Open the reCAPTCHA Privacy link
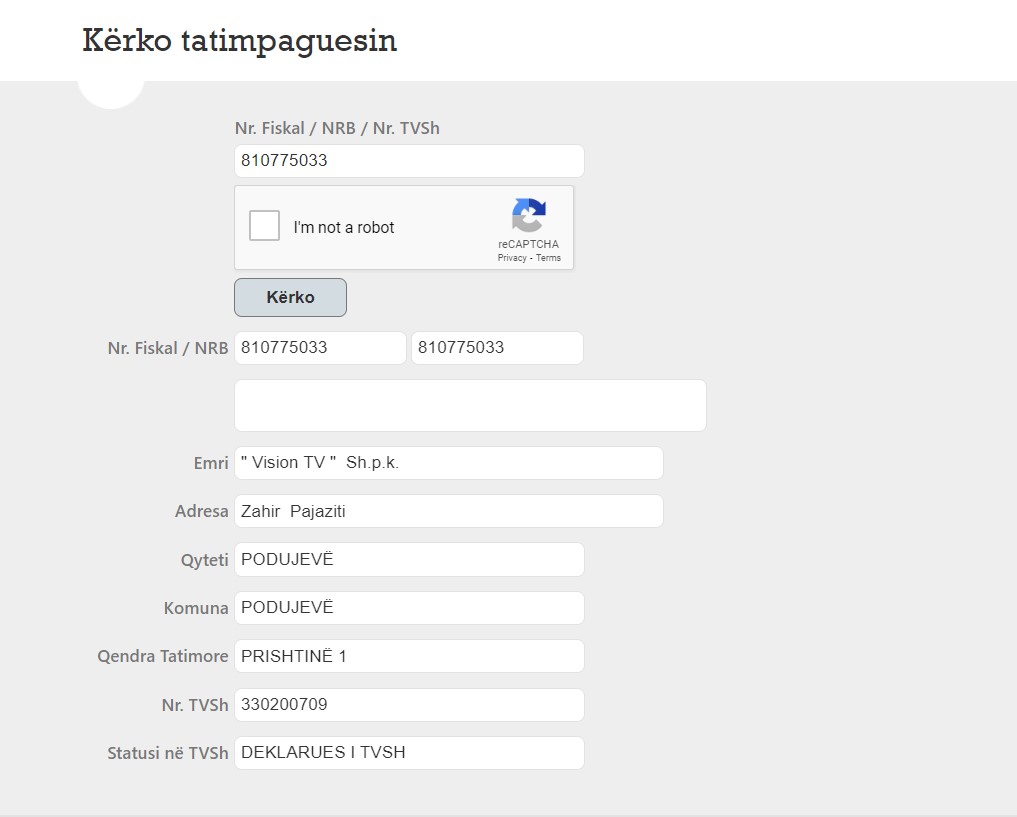This screenshot has width=1017, height=817. tap(512, 258)
